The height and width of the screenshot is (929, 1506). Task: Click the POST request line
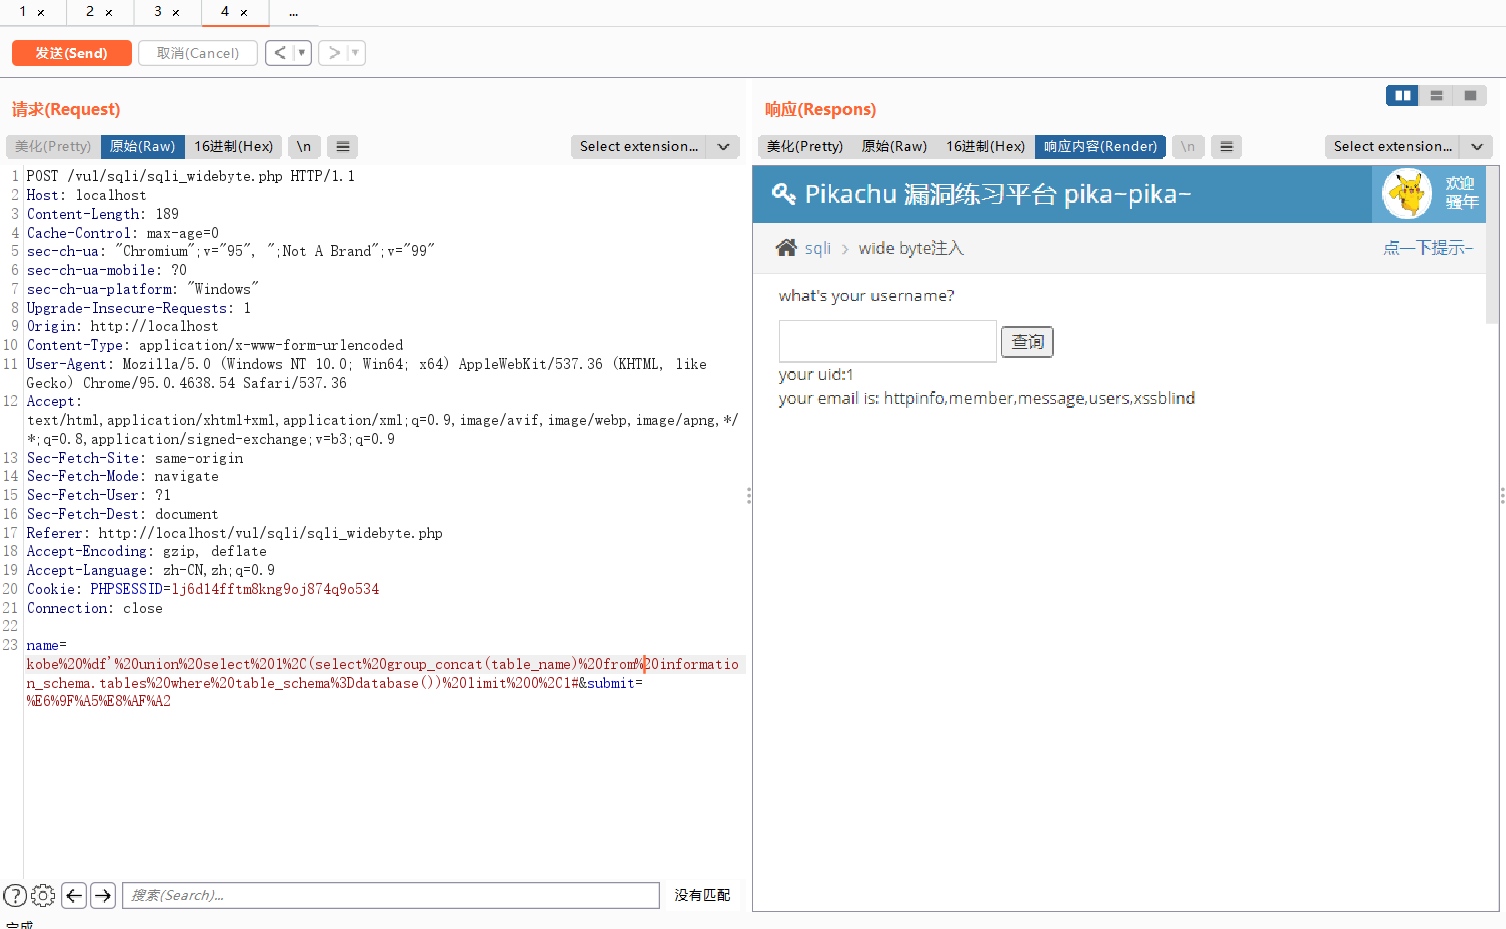(x=190, y=176)
